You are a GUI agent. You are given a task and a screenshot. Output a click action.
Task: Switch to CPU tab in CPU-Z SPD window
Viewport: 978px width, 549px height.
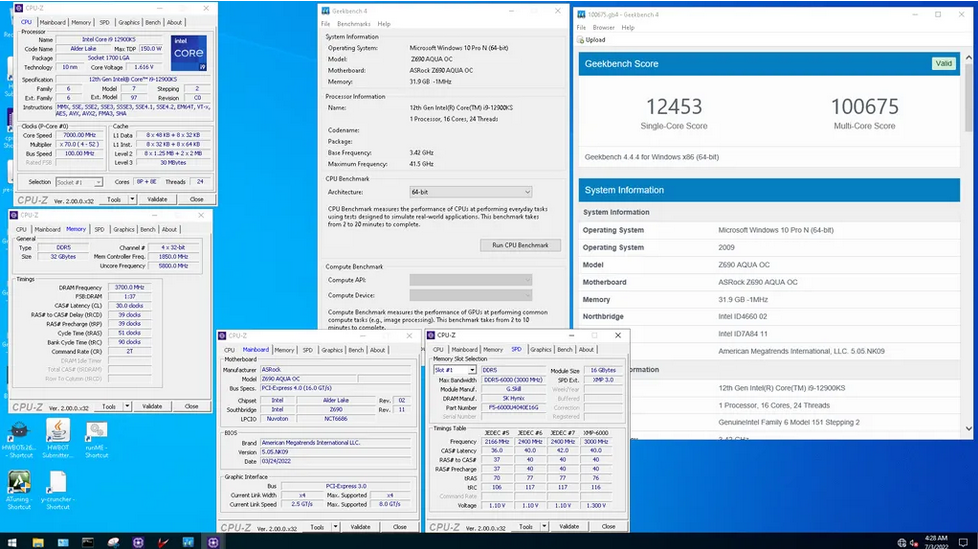(x=438, y=350)
